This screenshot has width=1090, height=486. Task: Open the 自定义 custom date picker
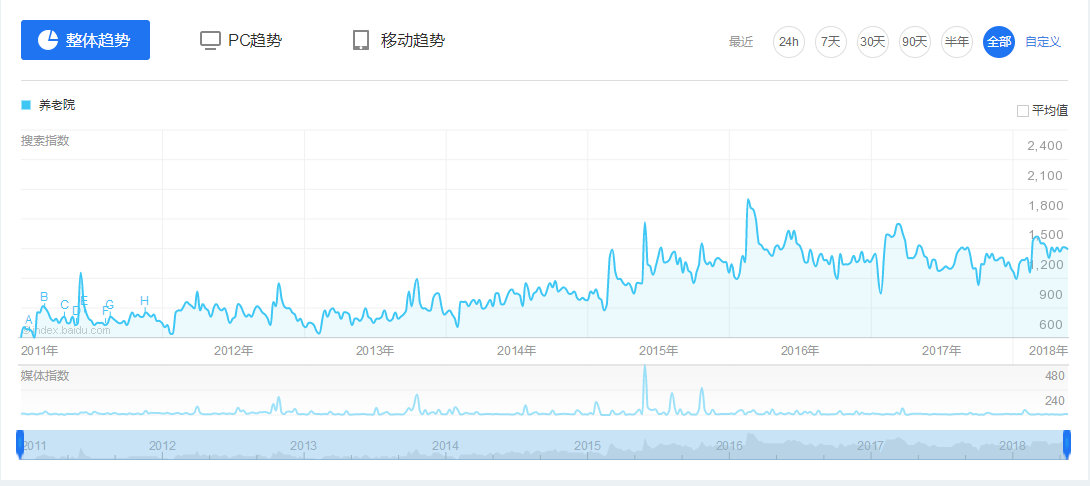tap(1043, 42)
